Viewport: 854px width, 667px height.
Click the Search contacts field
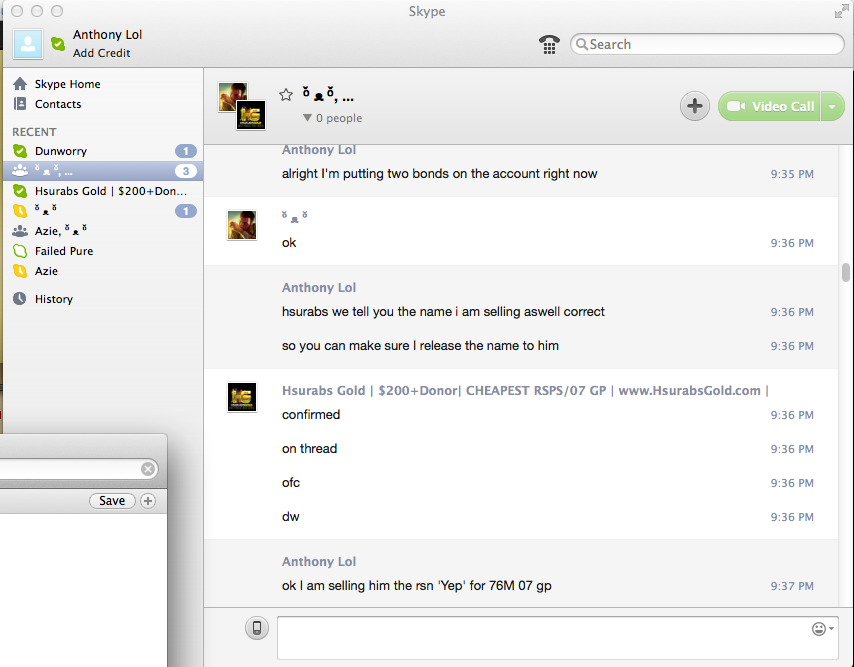707,44
